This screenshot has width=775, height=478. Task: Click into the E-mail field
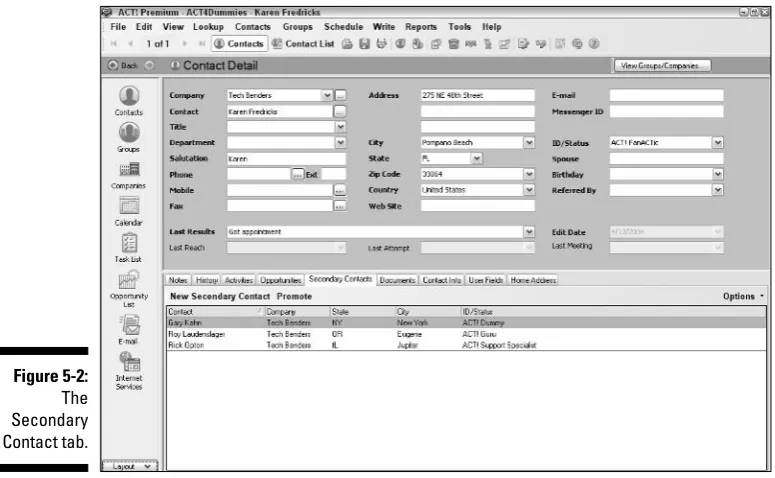click(x=666, y=95)
